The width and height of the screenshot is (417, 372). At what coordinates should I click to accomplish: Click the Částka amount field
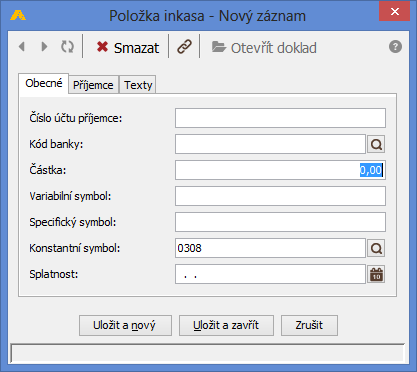click(280, 170)
